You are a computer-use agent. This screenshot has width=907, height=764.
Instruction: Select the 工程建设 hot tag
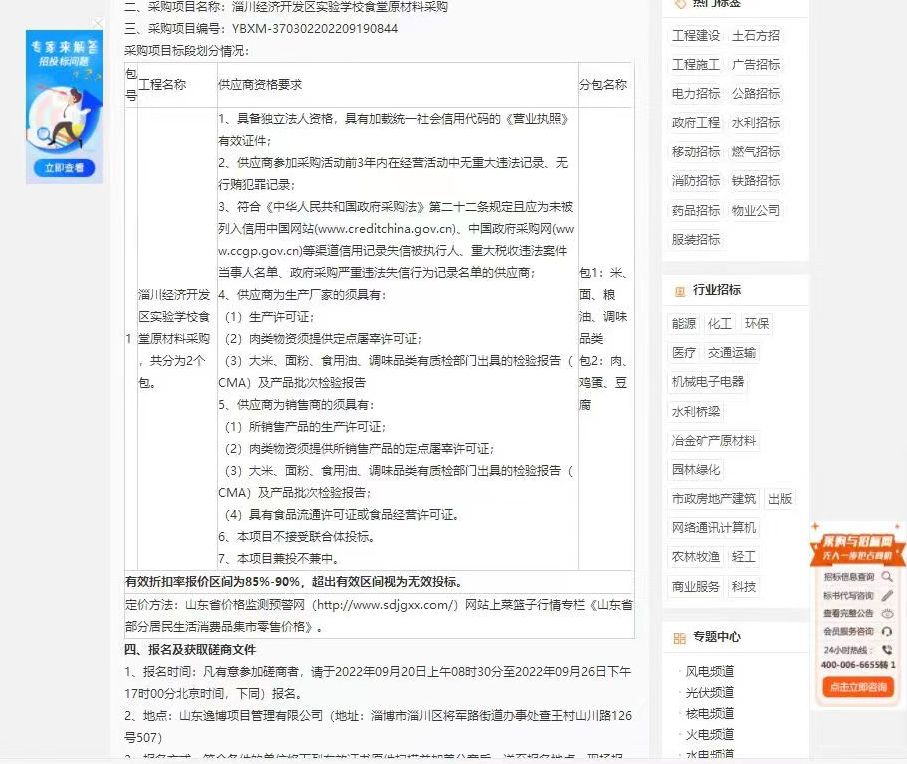coord(696,36)
